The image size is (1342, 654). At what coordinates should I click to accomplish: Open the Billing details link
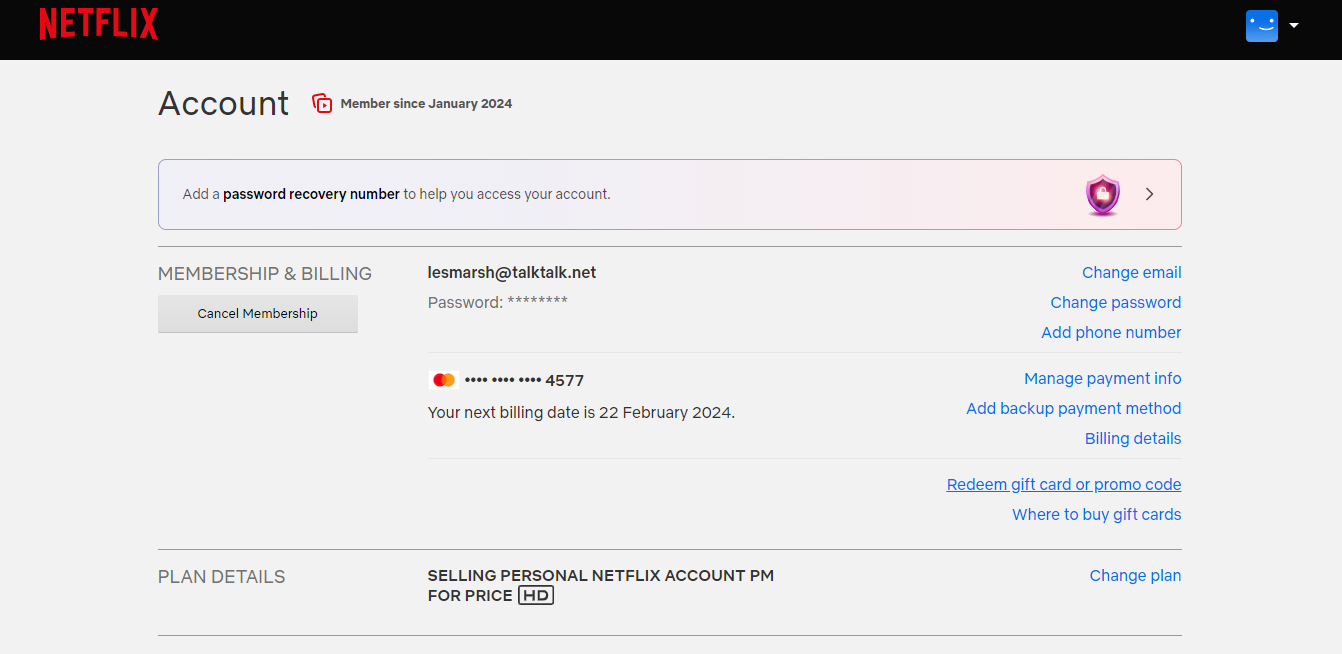pyautogui.click(x=1133, y=438)
